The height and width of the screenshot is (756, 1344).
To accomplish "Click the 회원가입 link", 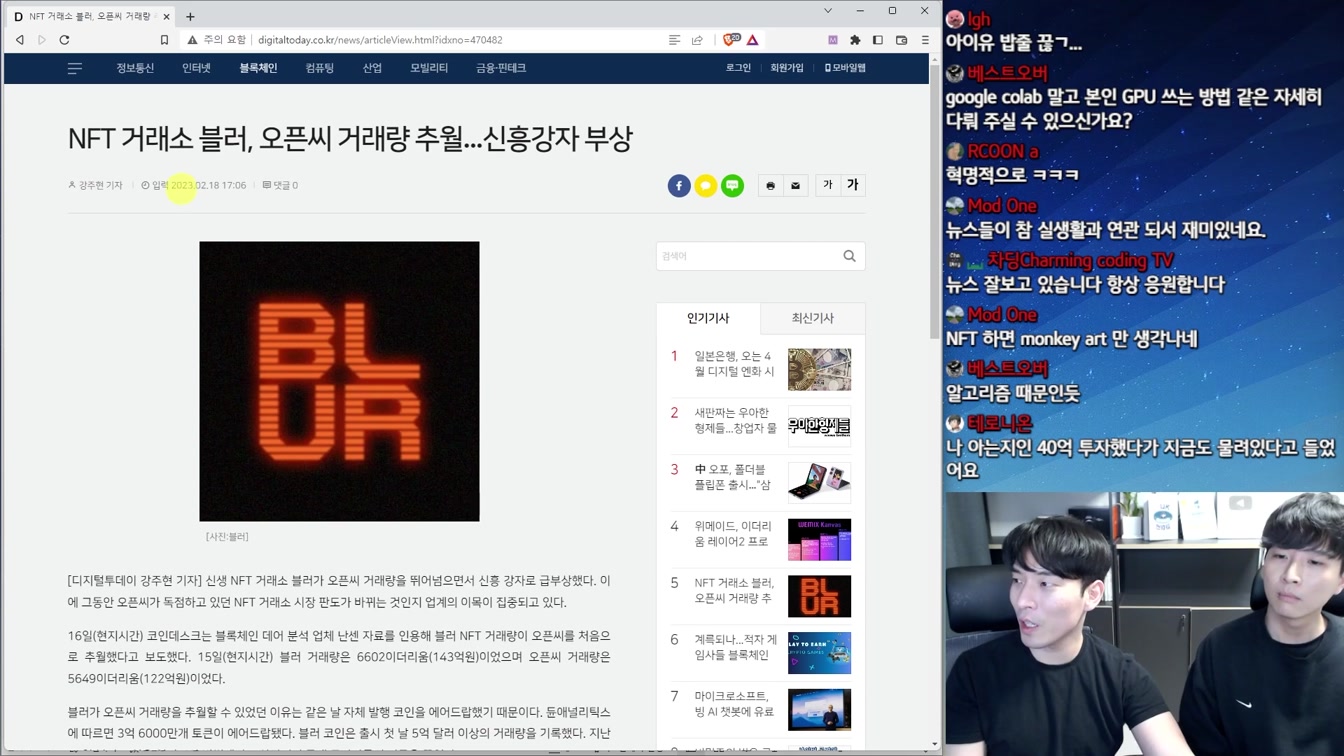I will (x=787, y=68).
